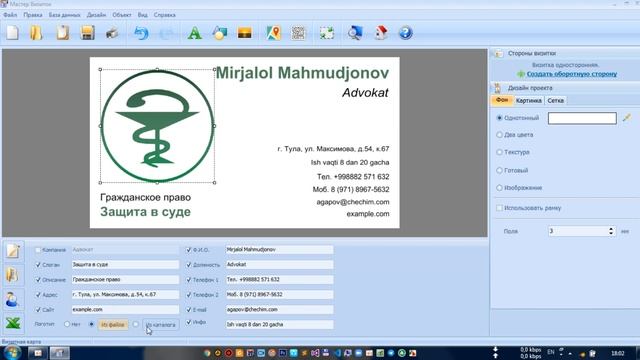Add text with the green letter A tool

click(x=195, y=33)
